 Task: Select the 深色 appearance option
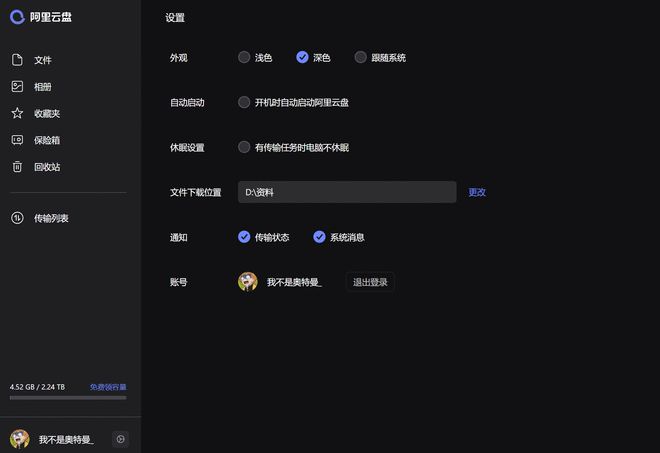pyautogui.click(x=302, y=57)
